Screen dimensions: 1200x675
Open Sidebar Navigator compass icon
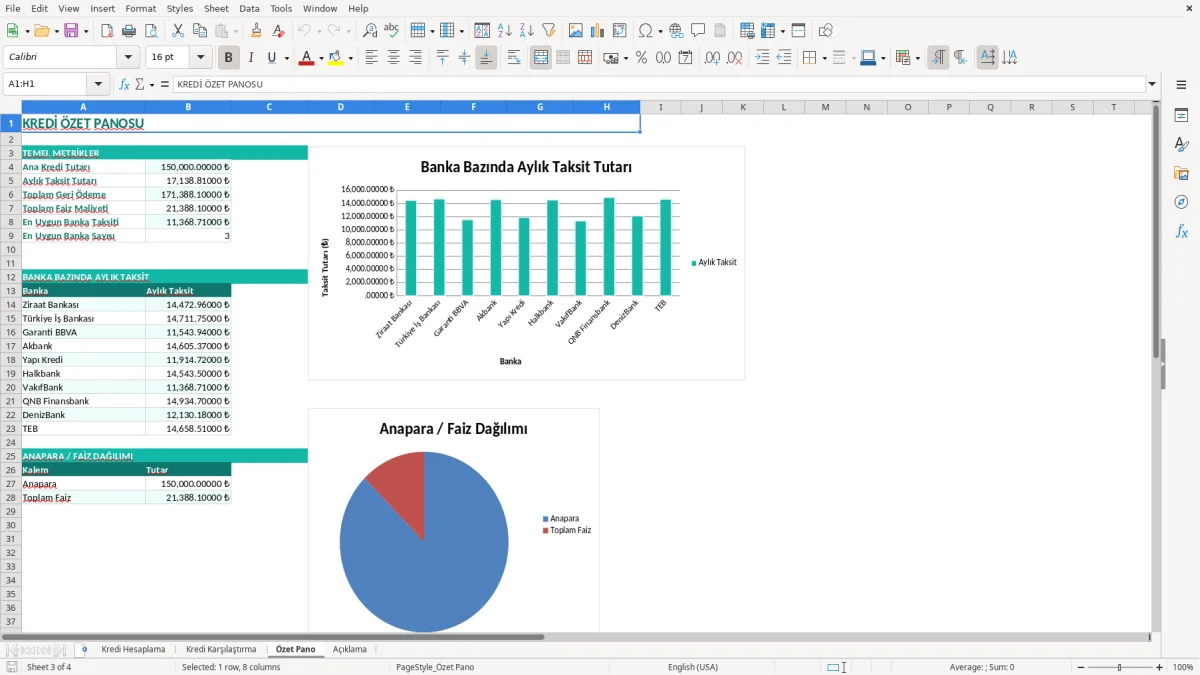(x=1181, y=203)
